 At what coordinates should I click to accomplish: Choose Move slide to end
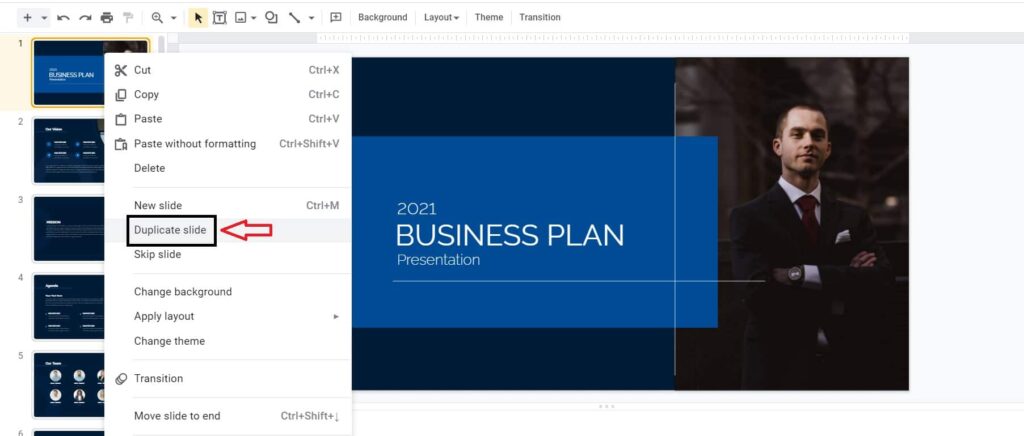[228, 416]
